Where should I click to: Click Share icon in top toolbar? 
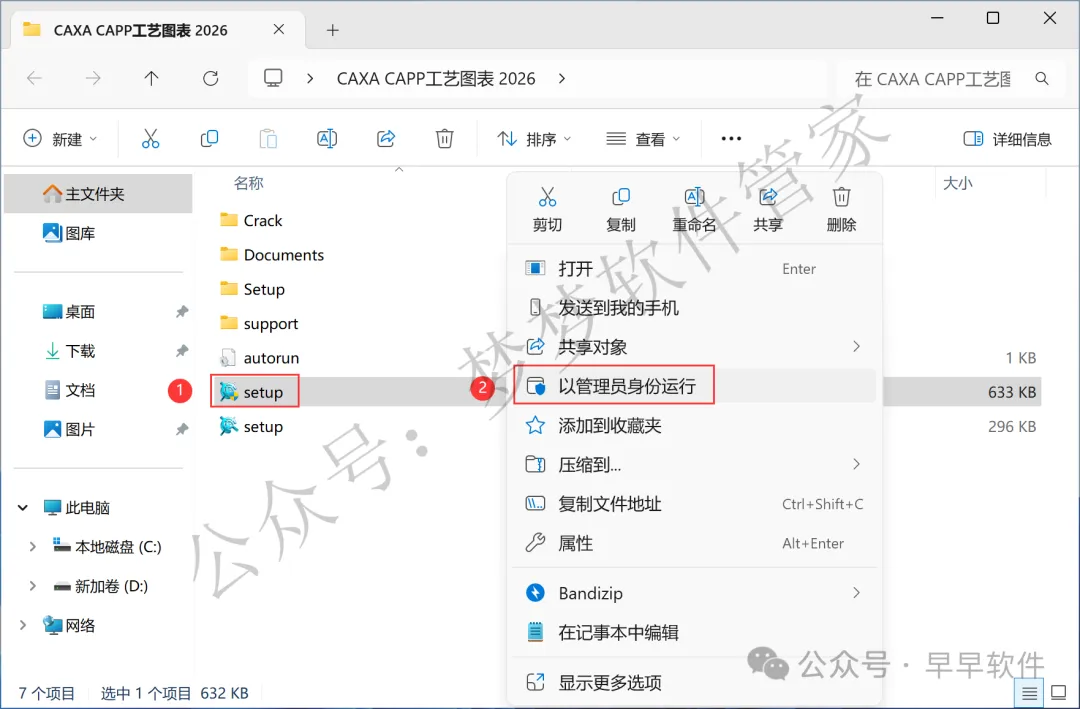tap(386, 138)
